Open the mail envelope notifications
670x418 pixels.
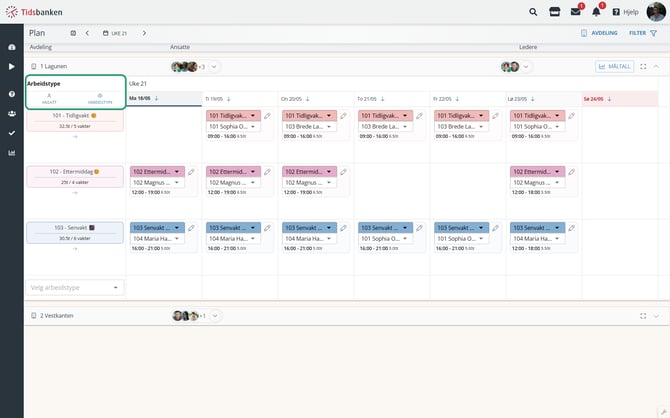point(576,12)
